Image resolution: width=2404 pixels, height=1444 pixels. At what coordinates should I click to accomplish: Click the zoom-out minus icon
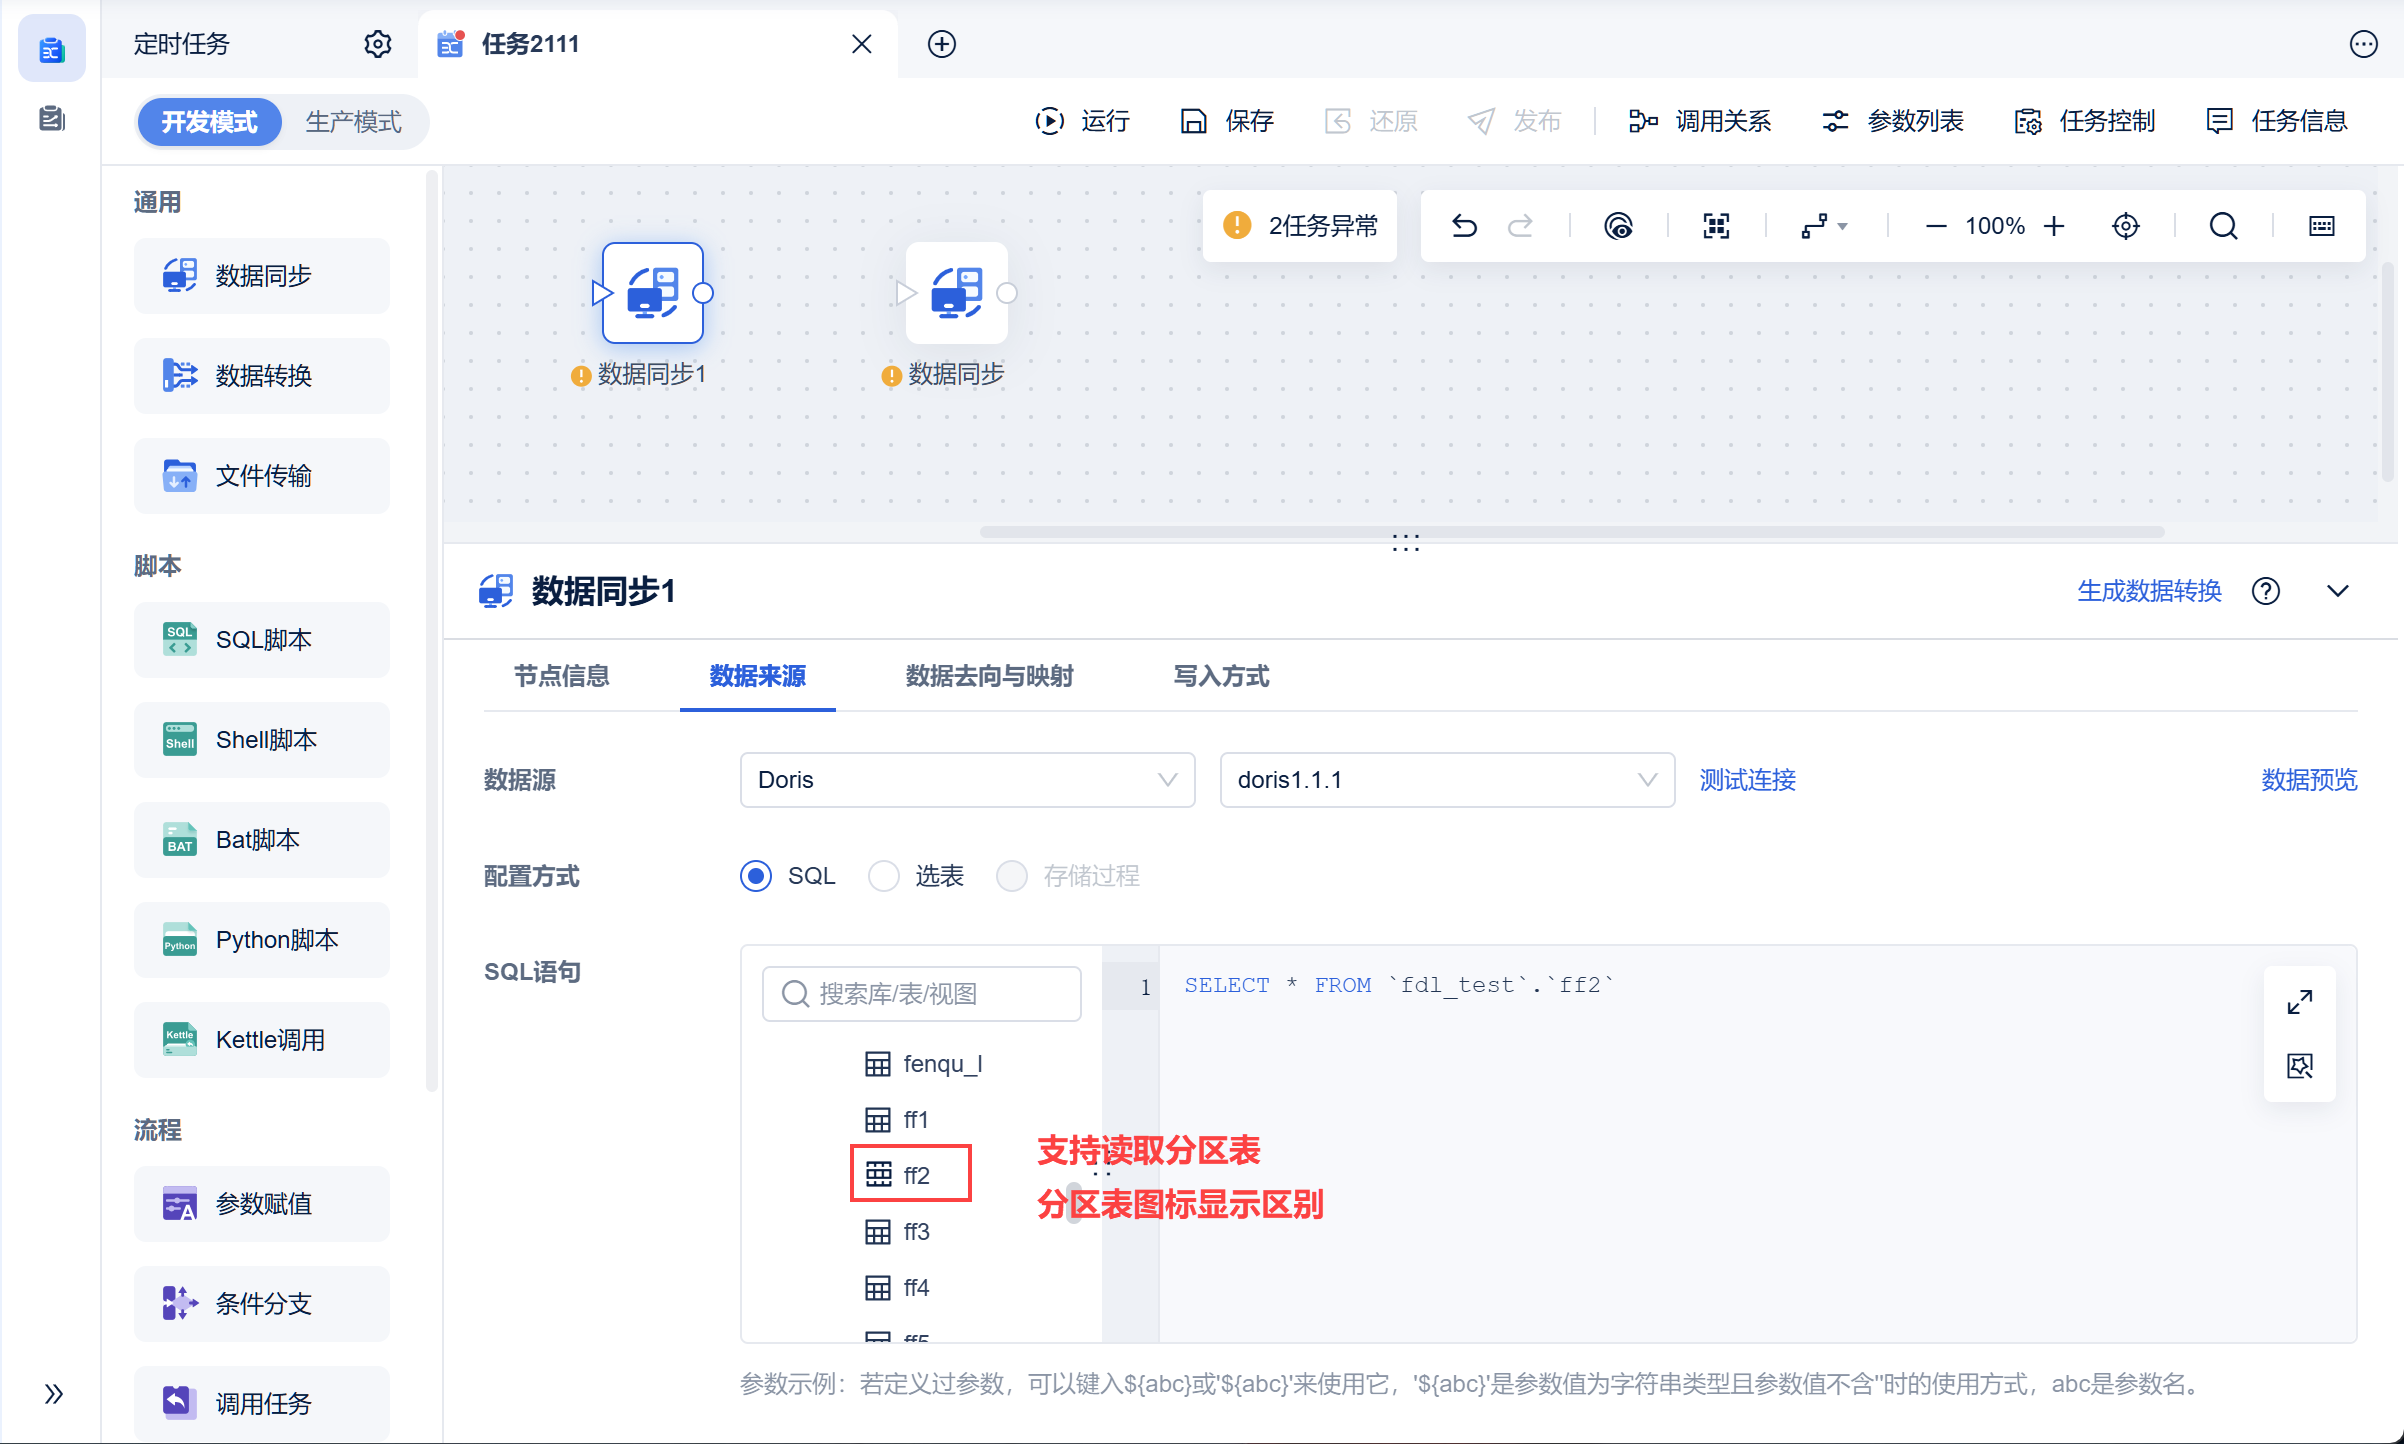point(1936,226)
